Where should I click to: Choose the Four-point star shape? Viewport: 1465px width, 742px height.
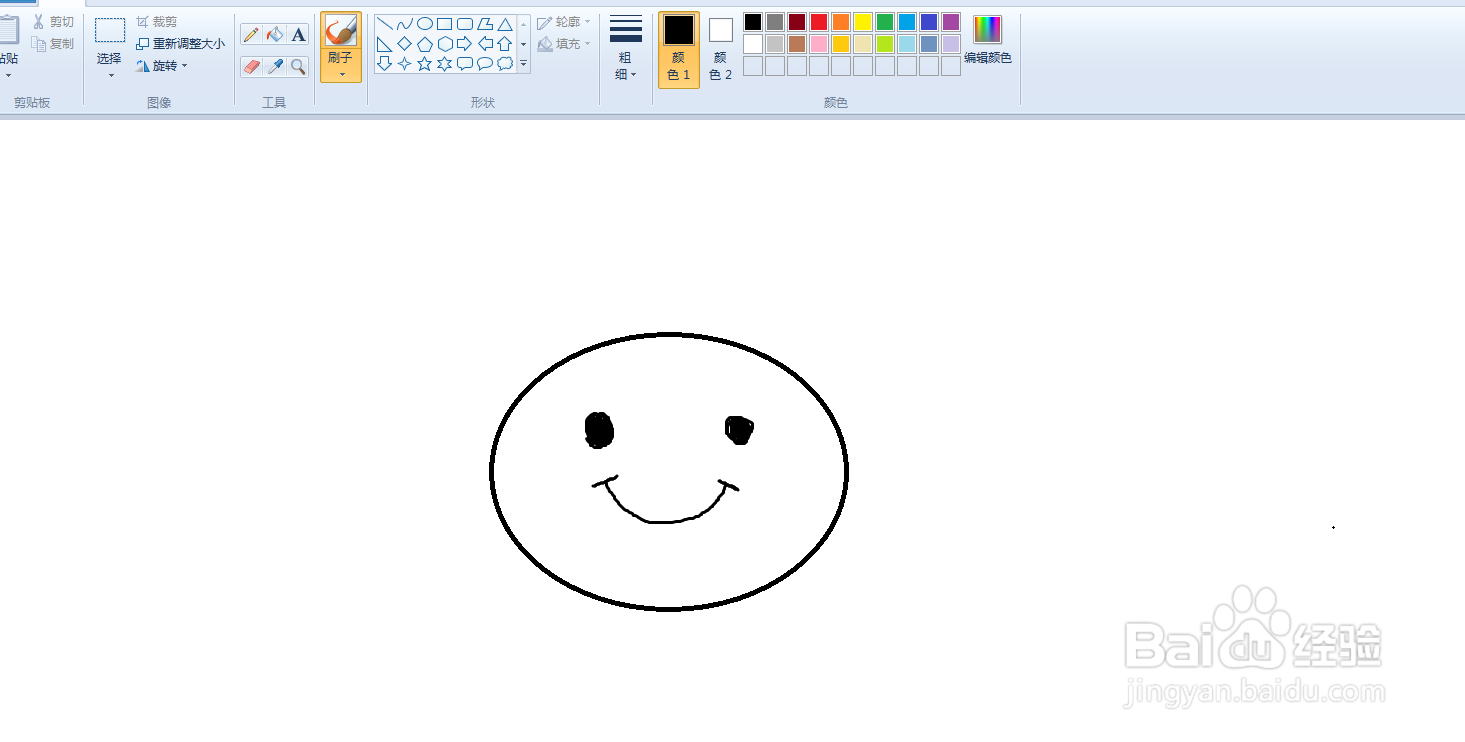405,64
